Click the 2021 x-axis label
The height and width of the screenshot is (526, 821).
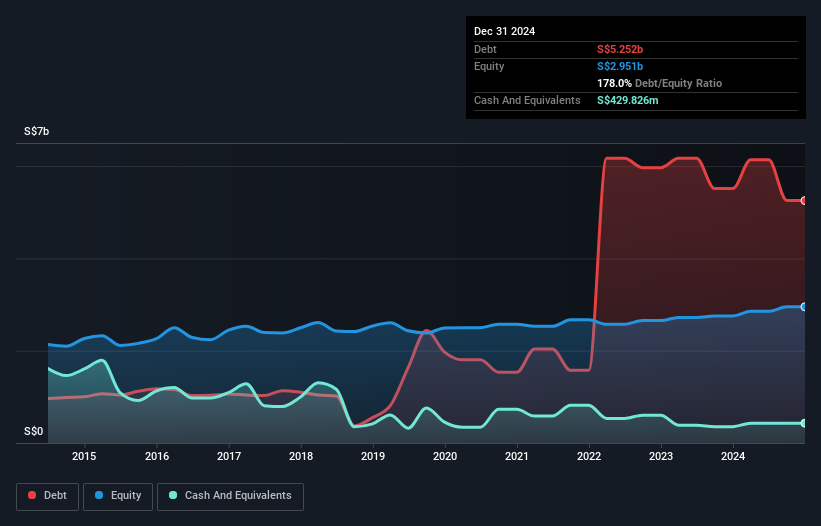[x=517, y=456]
